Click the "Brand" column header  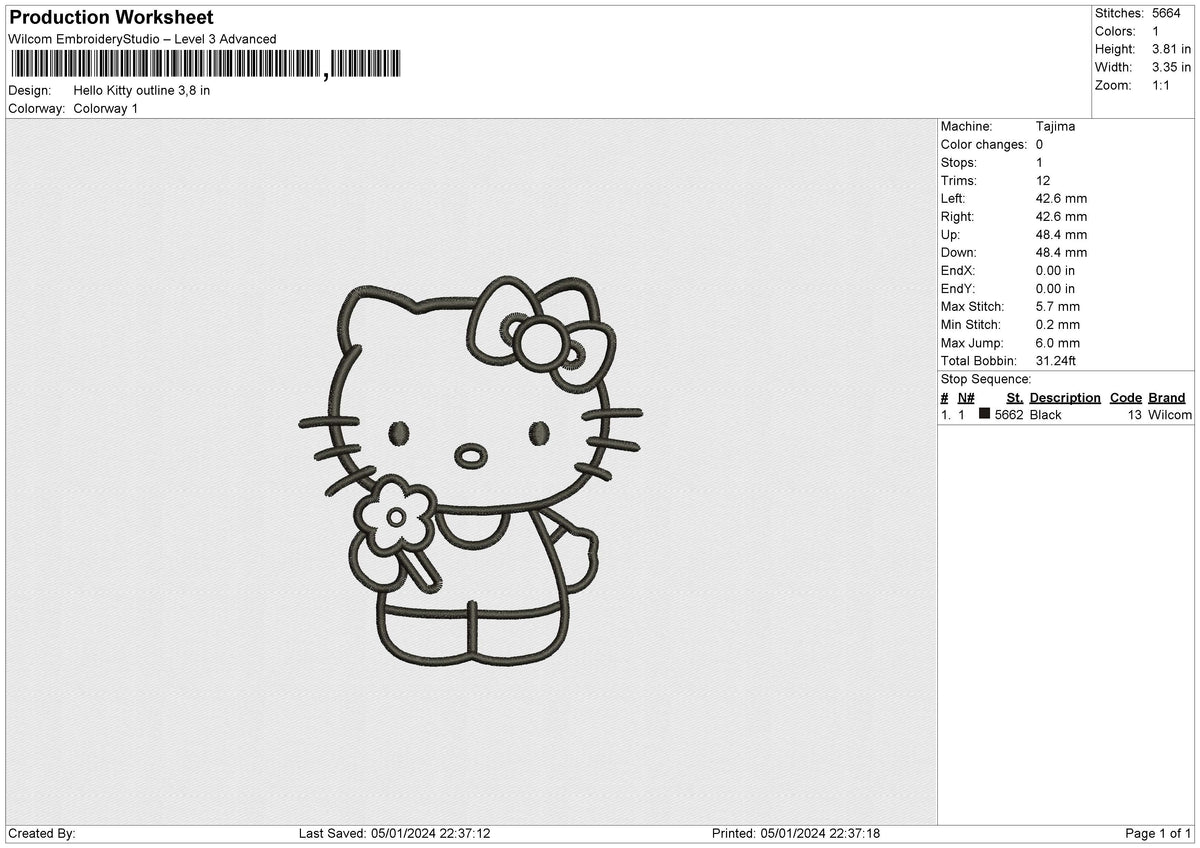pyautogui.click(x=1167, y=397)
